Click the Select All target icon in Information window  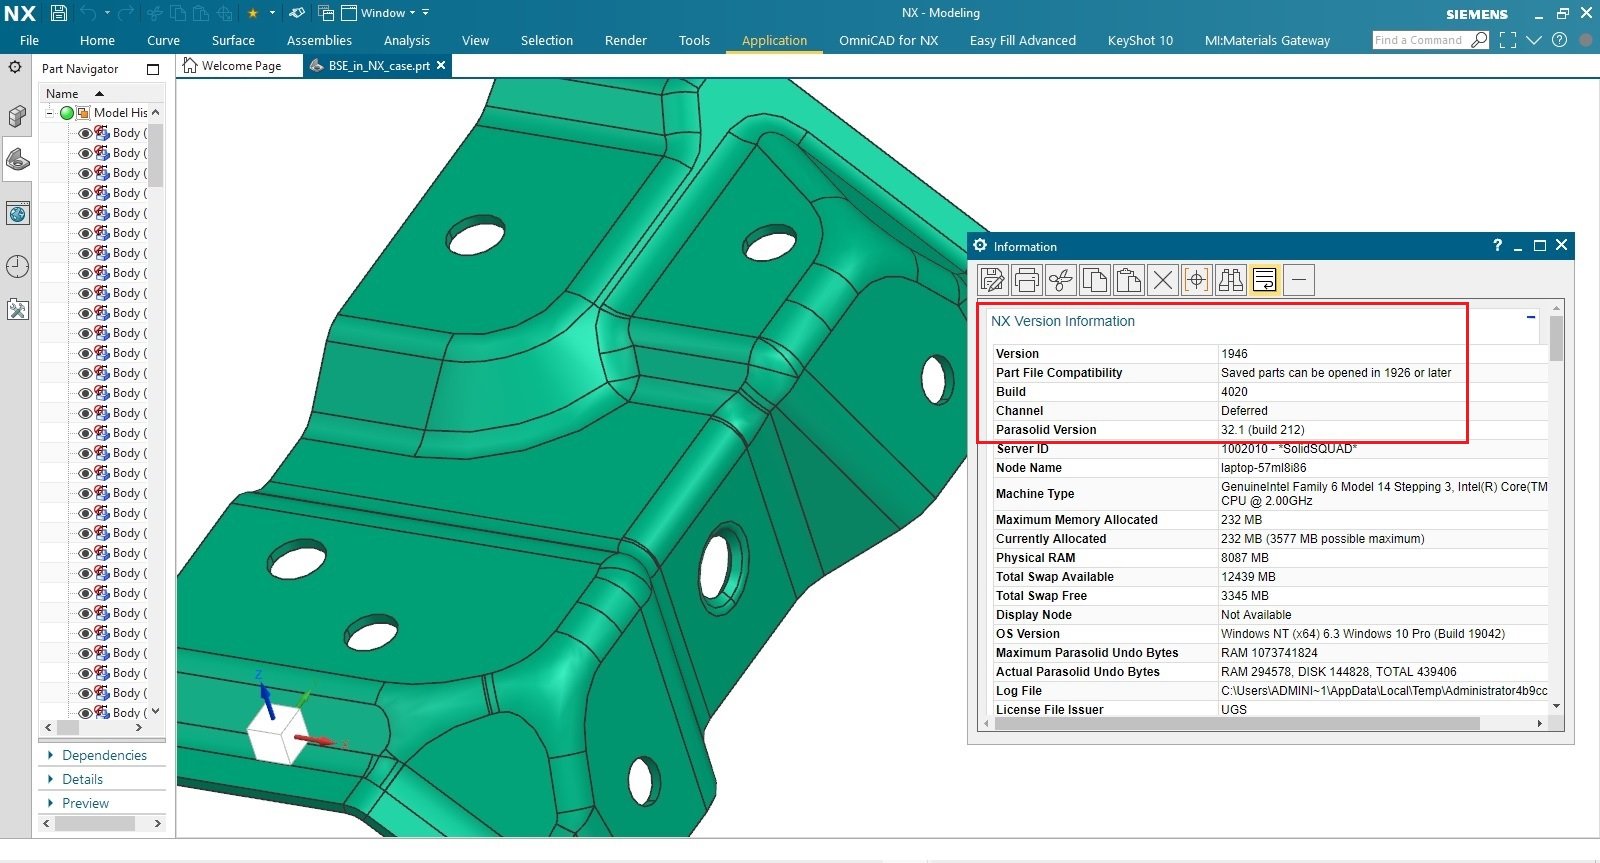pyautogui.click(x=1197, y=280)
